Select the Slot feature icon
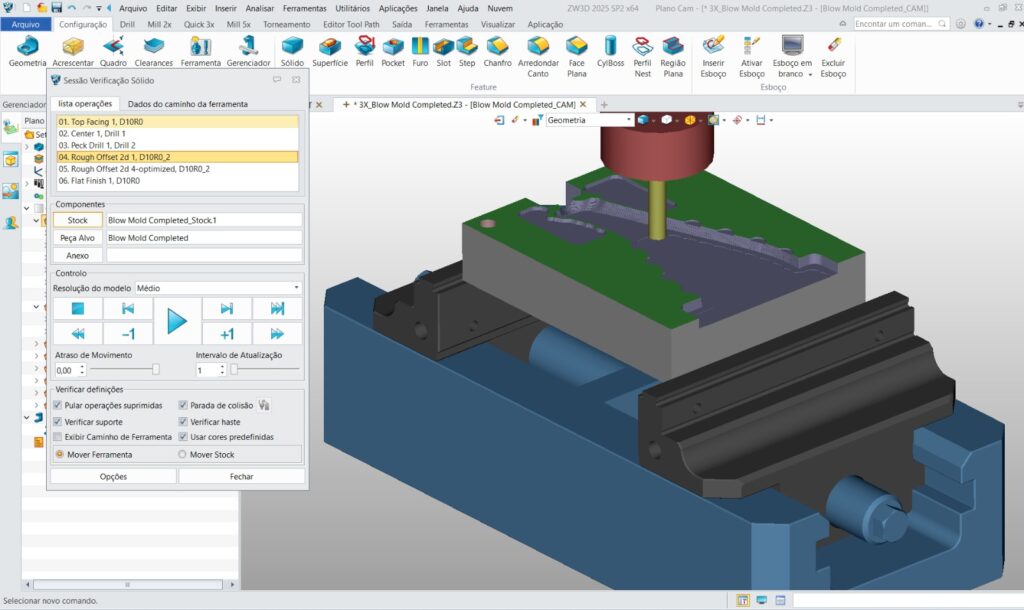The image size is (1024, 610). tap(443, 51)
